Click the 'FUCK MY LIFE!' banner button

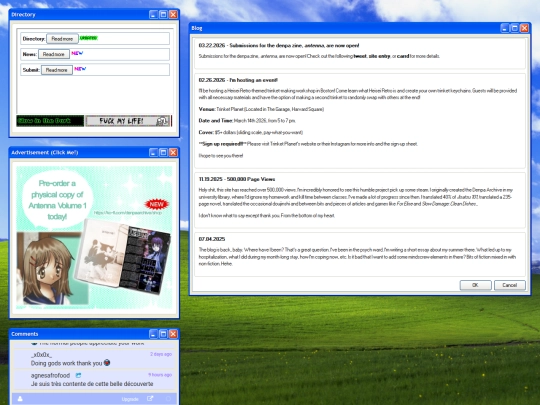coord(128,121)
